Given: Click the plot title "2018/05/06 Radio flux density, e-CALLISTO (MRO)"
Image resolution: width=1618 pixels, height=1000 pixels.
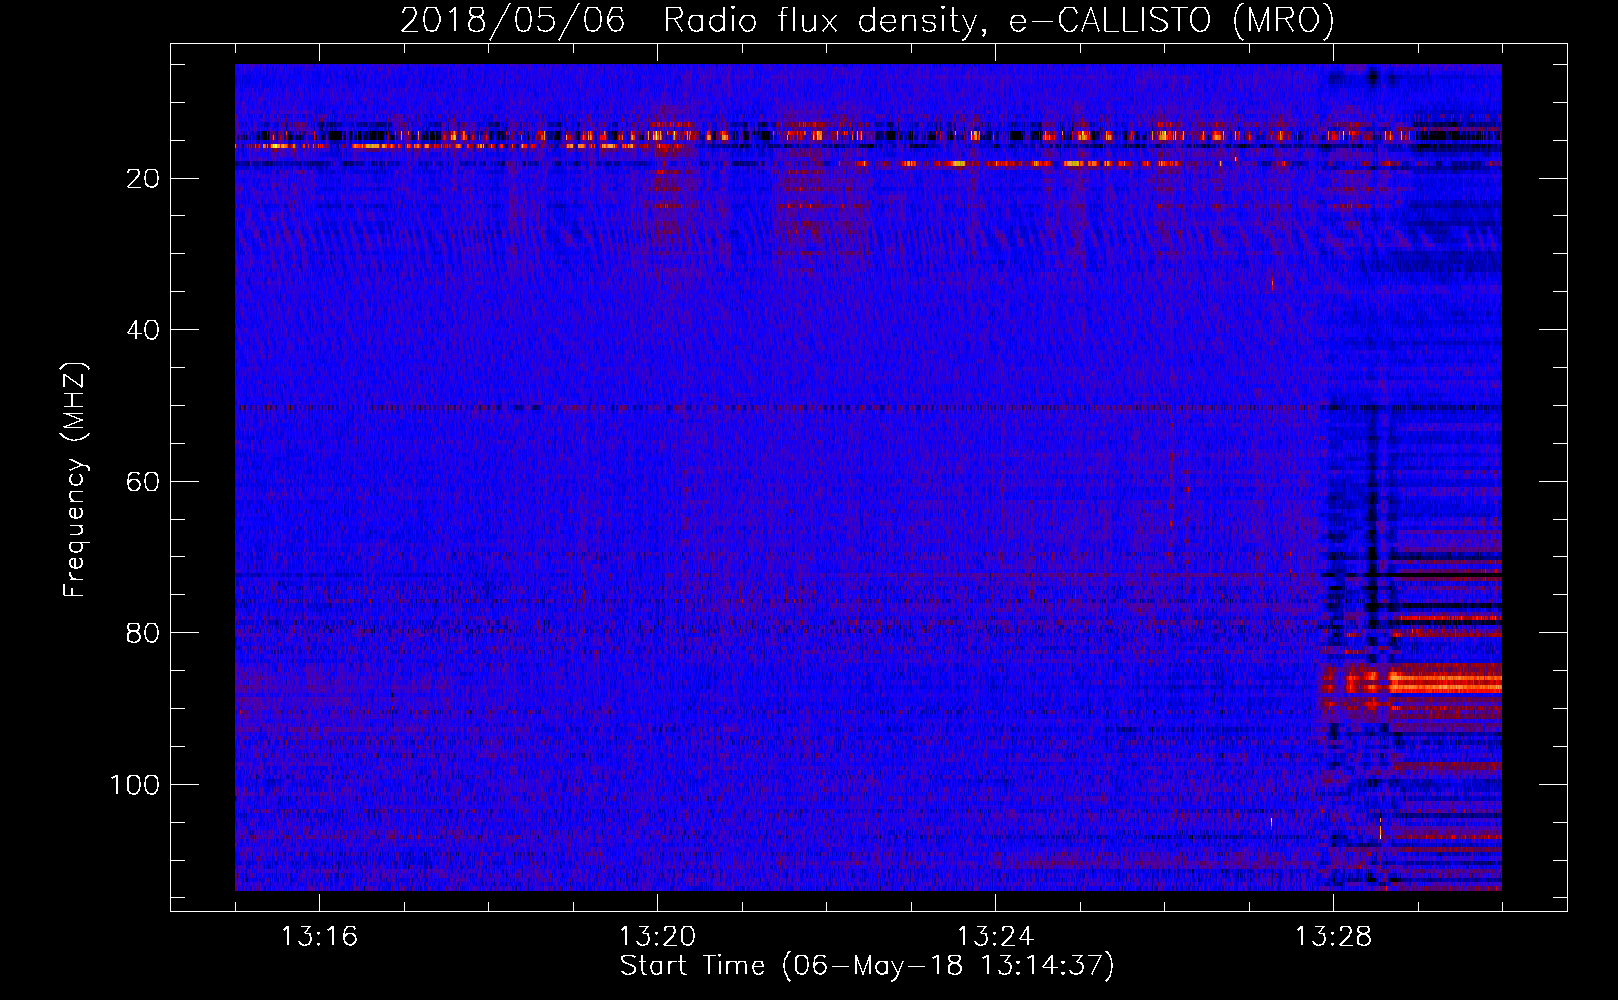Looking at the screenshot, I should point(867,20).
